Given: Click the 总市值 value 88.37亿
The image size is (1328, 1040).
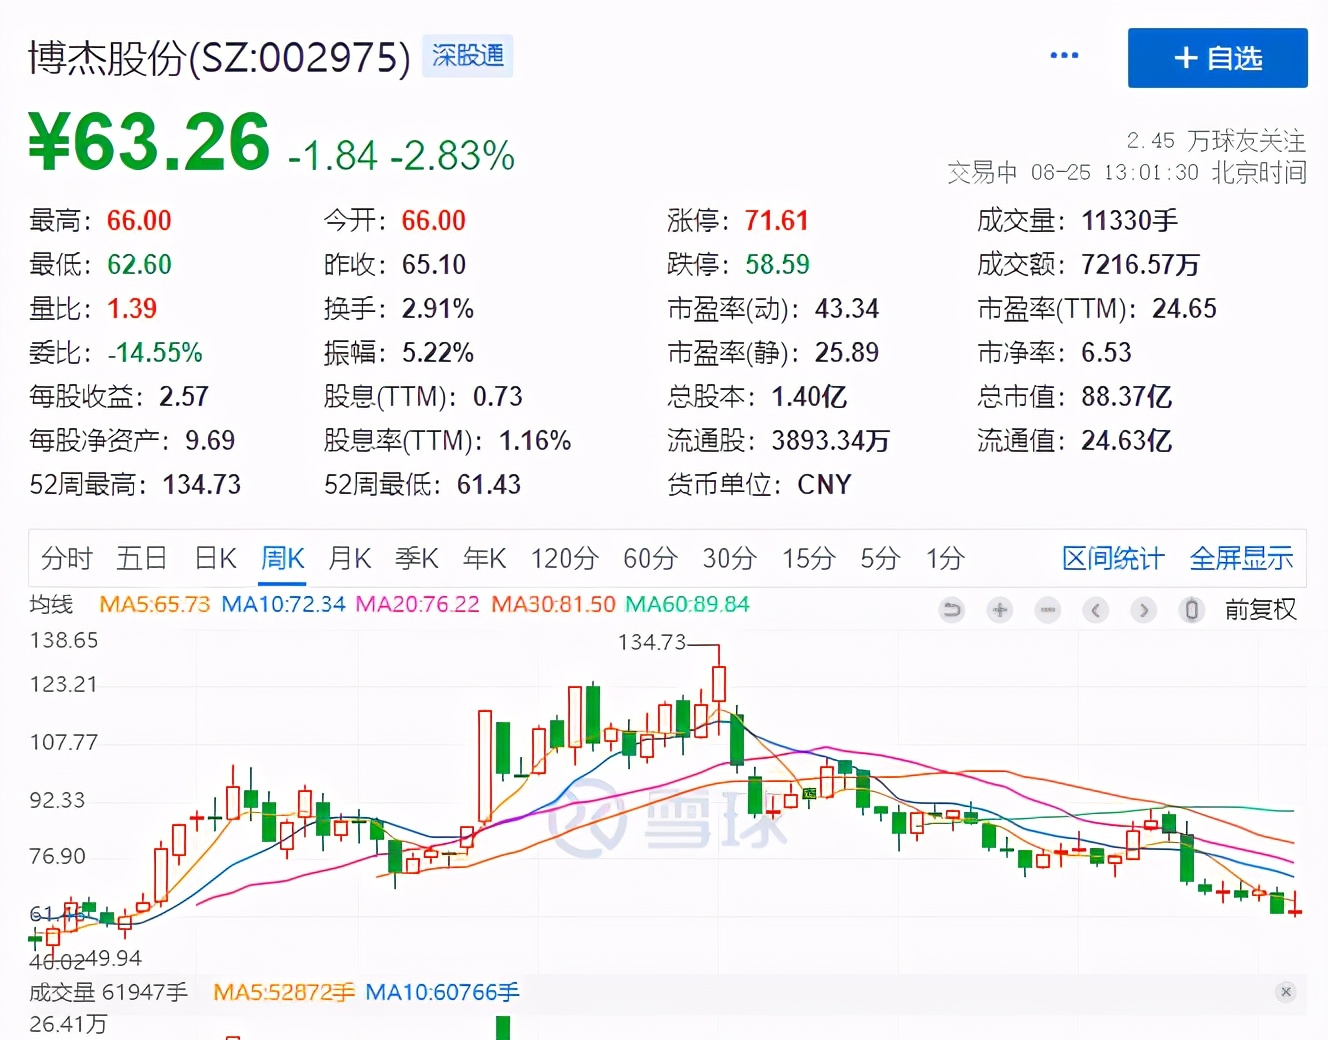Looking at the screenshot, I should [1126, 396].
